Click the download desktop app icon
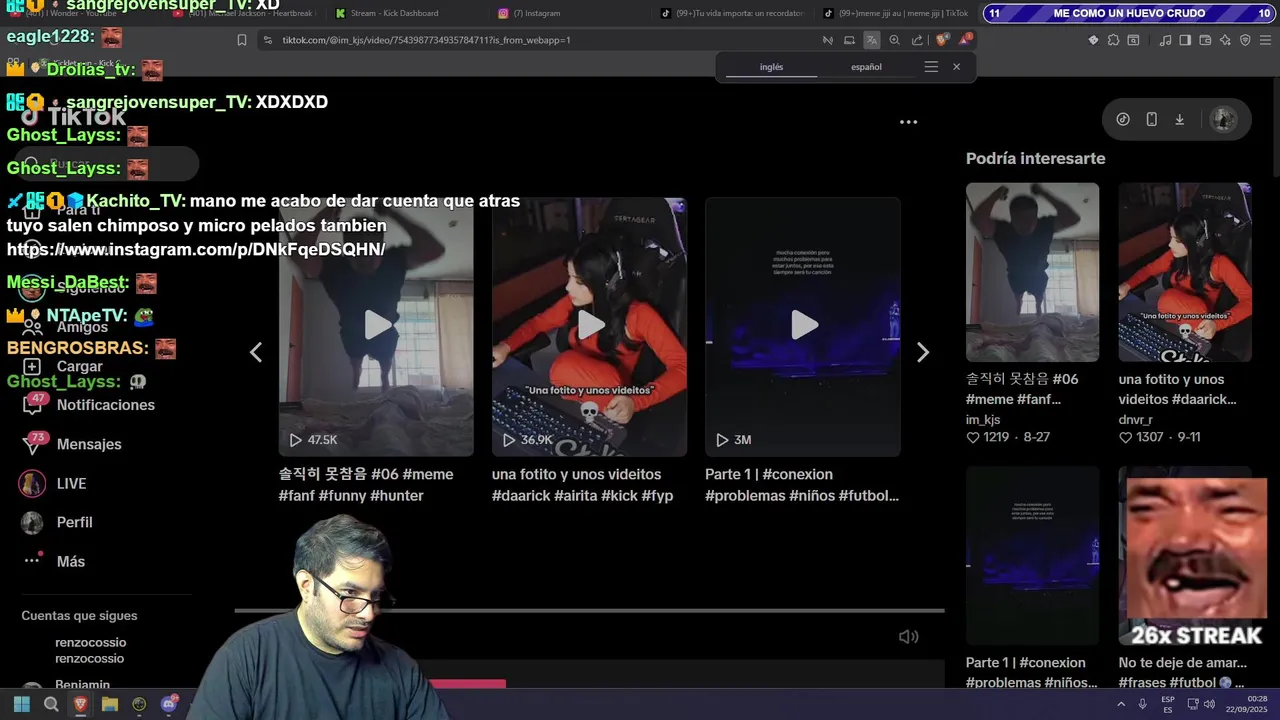This screenshot has width=1280, height=720. [1179, 119]
